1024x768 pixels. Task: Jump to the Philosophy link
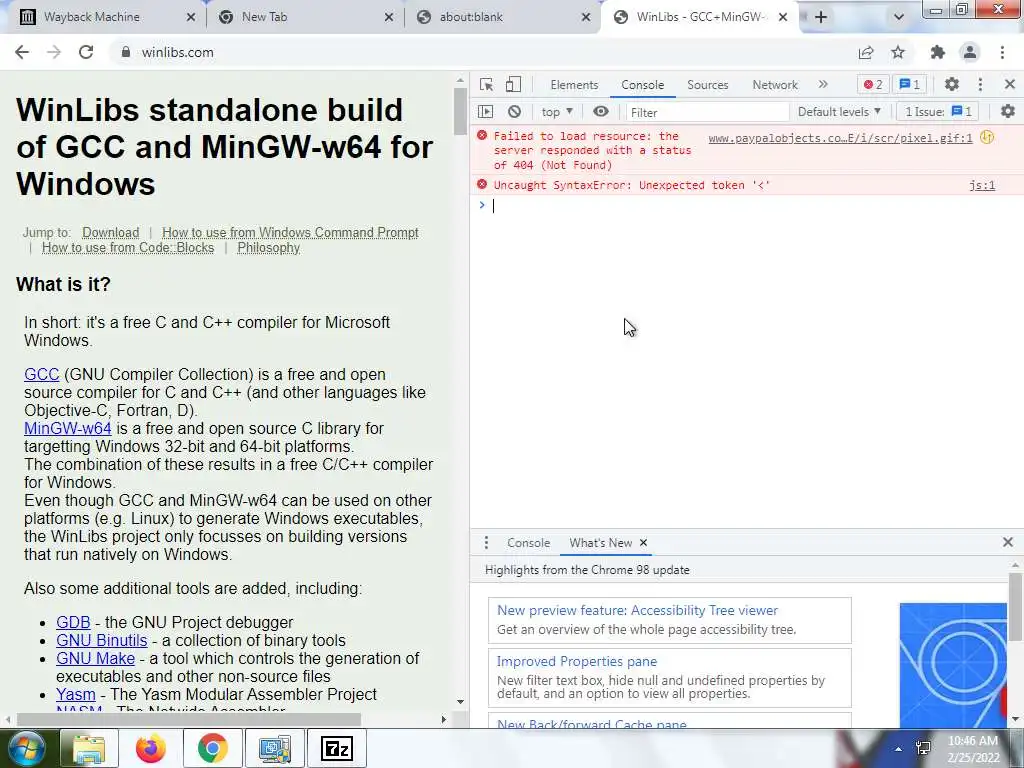(268, 248)
